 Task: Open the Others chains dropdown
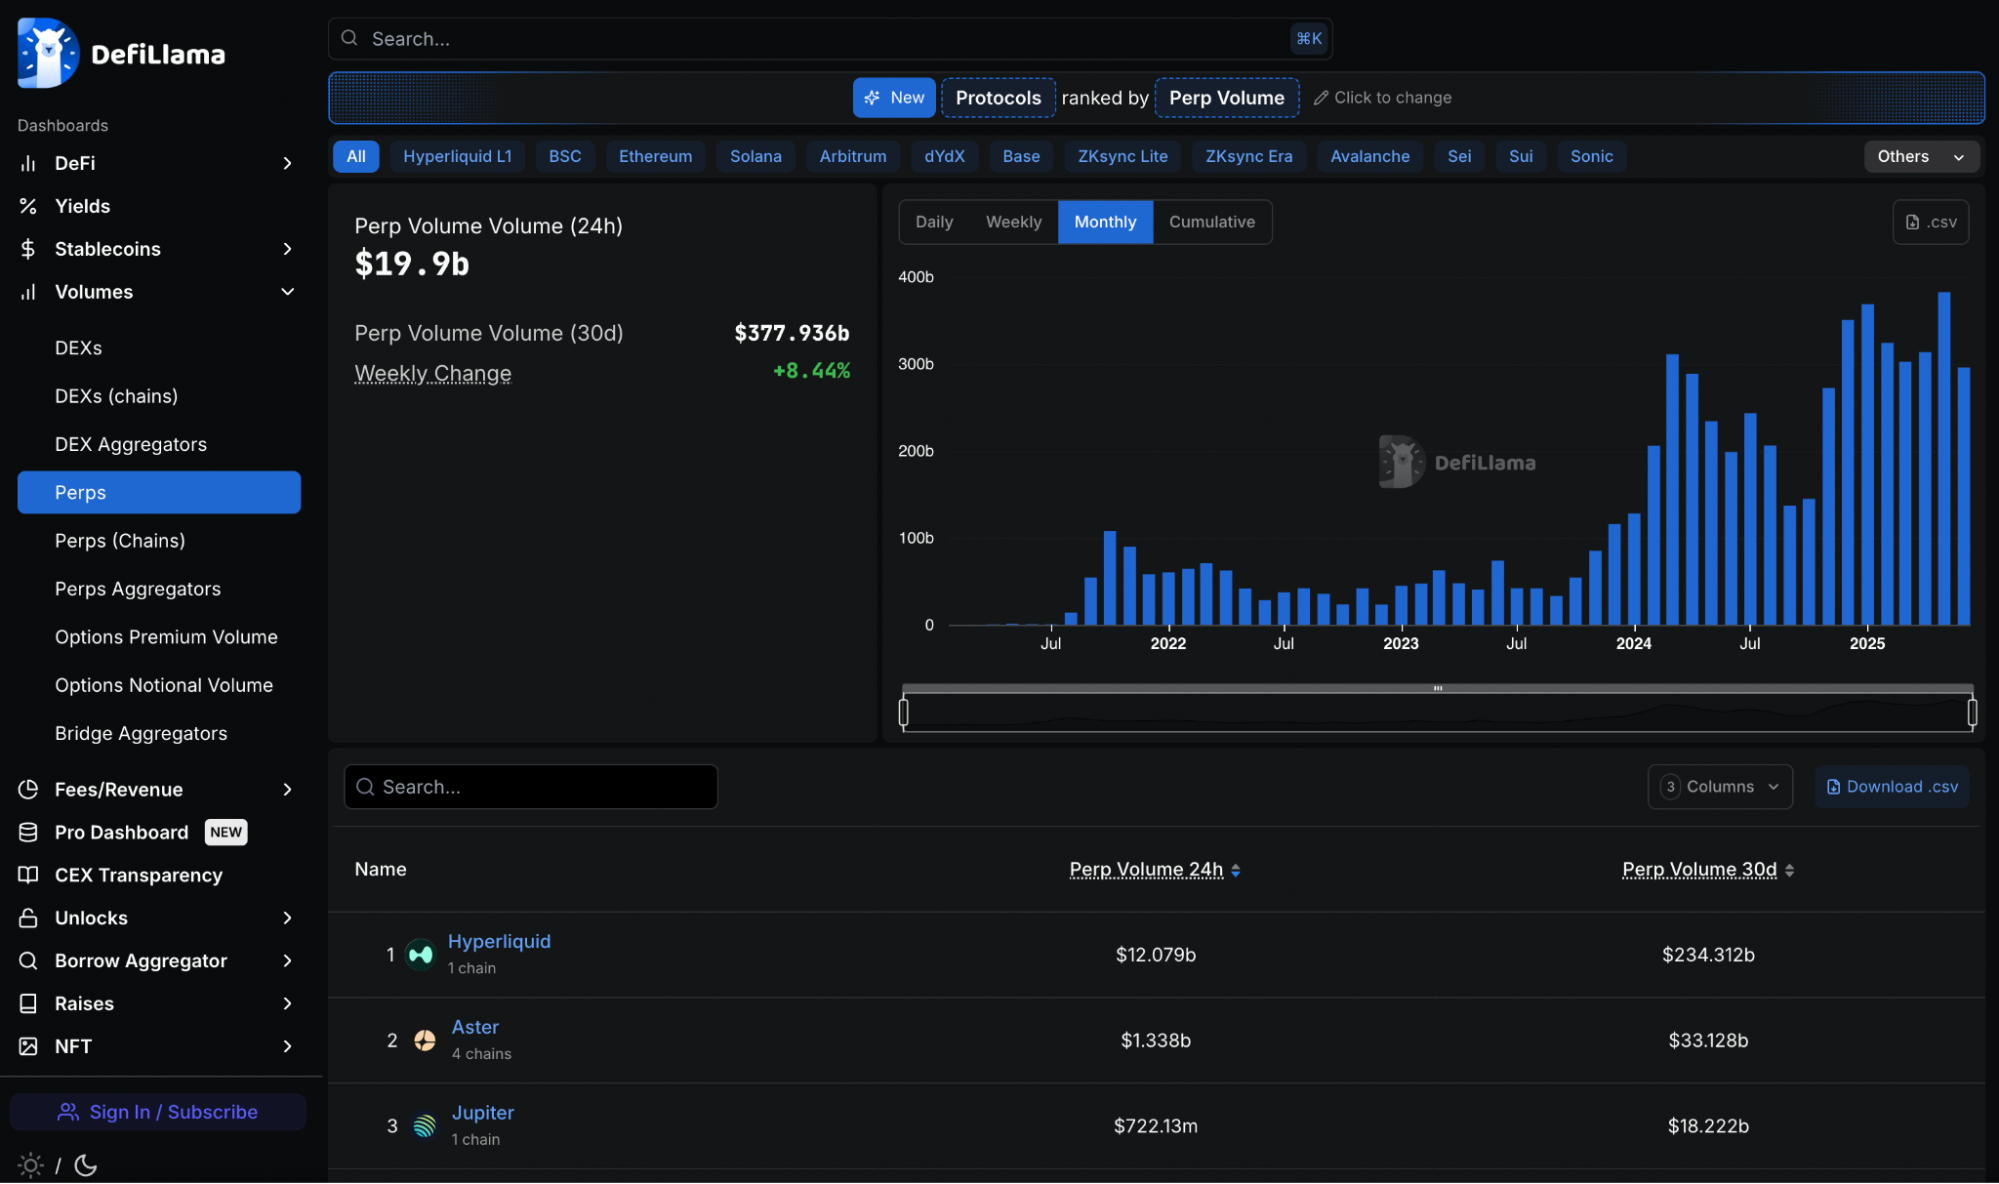[x=1920, y=156]
